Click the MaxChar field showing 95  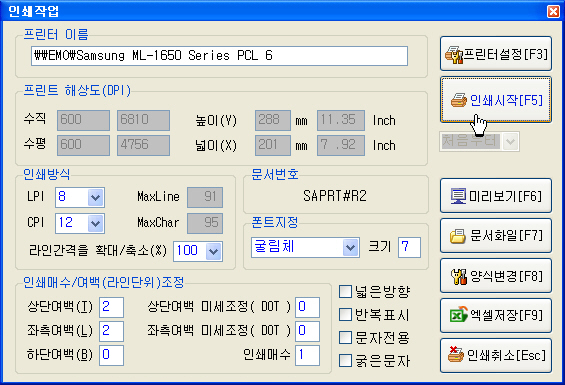205,223
